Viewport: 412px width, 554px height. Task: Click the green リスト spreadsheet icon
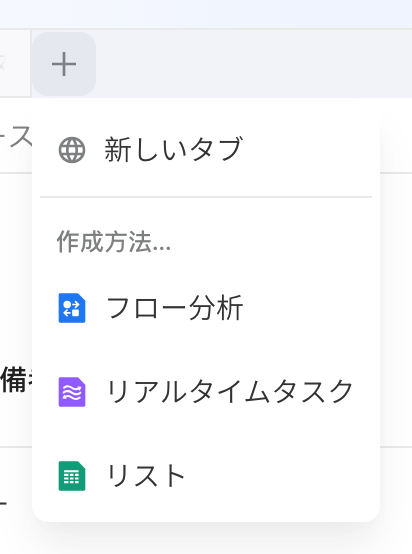click(72, 476)
